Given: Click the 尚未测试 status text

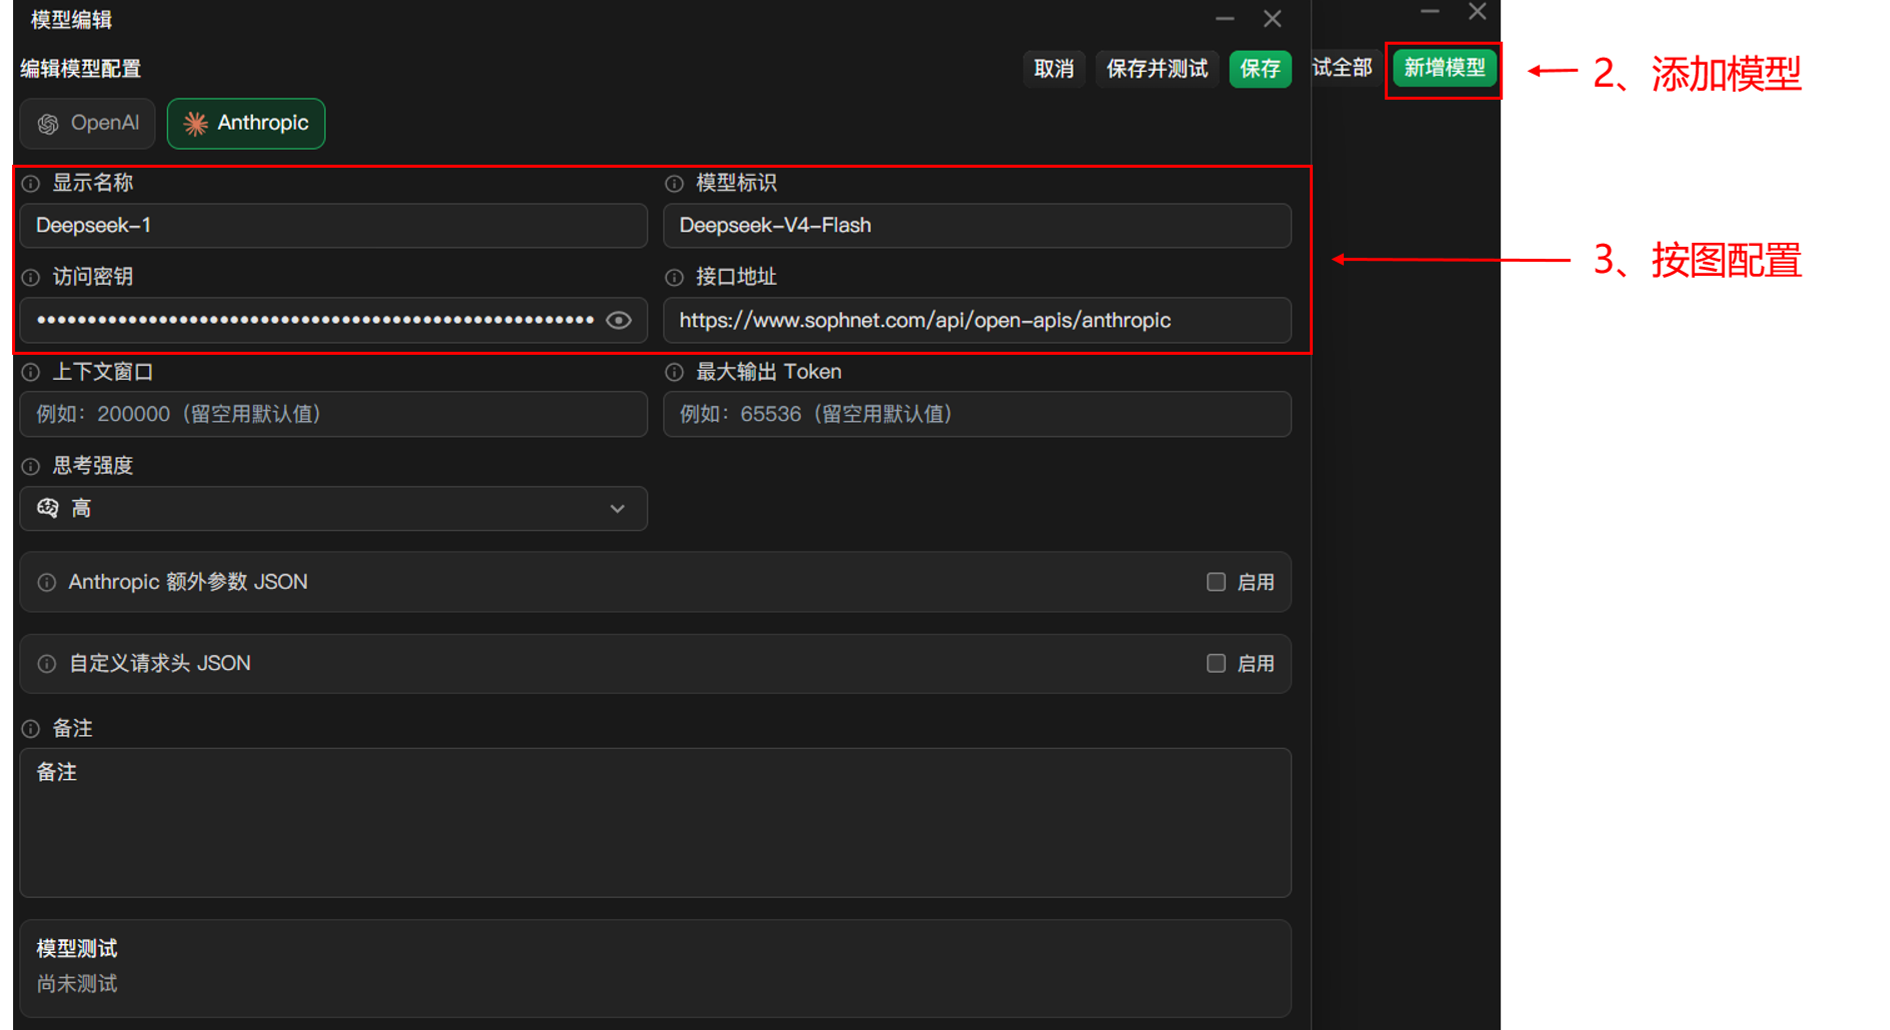Looking at the screenshot, I should [77, 984].
